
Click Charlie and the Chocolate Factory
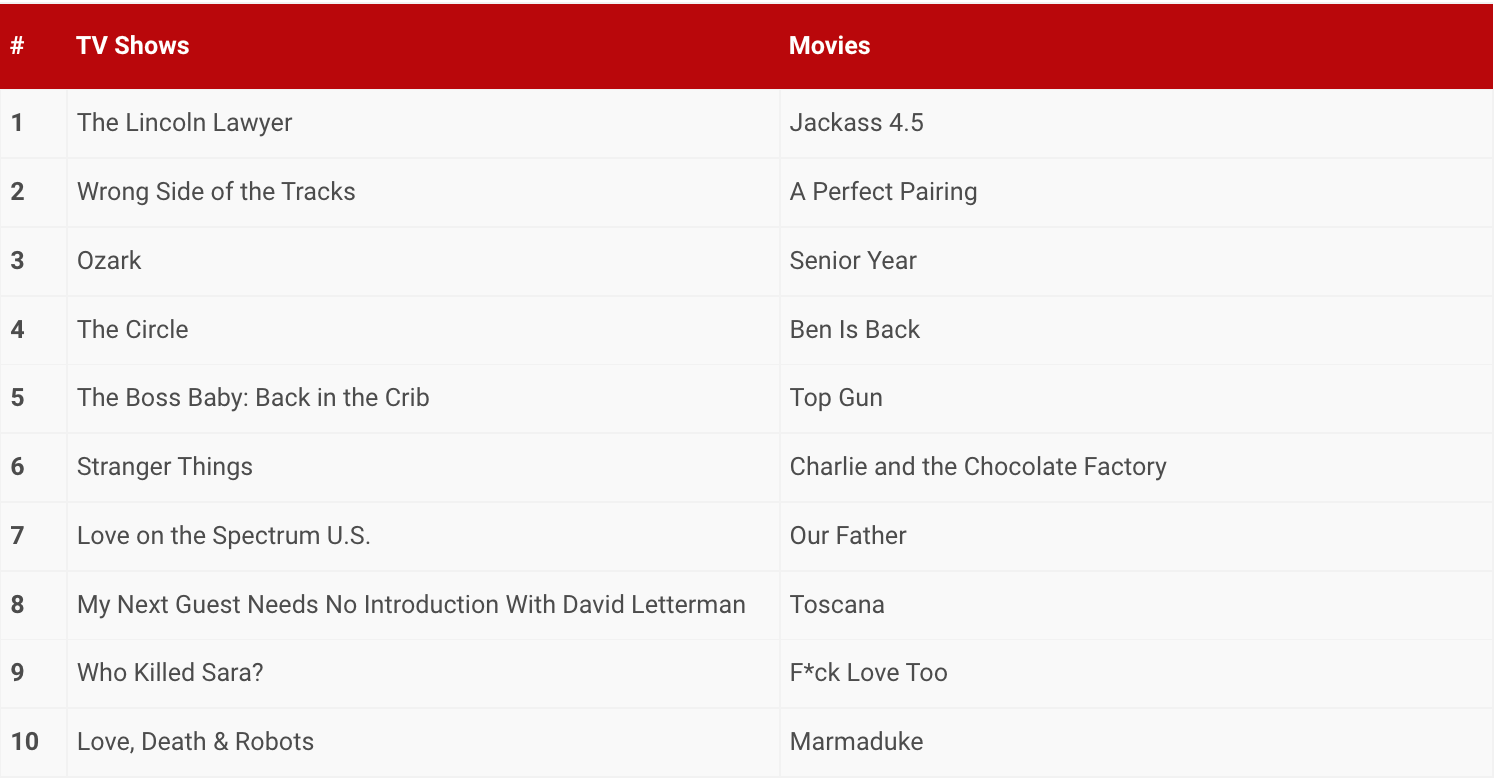pos(977,467)
